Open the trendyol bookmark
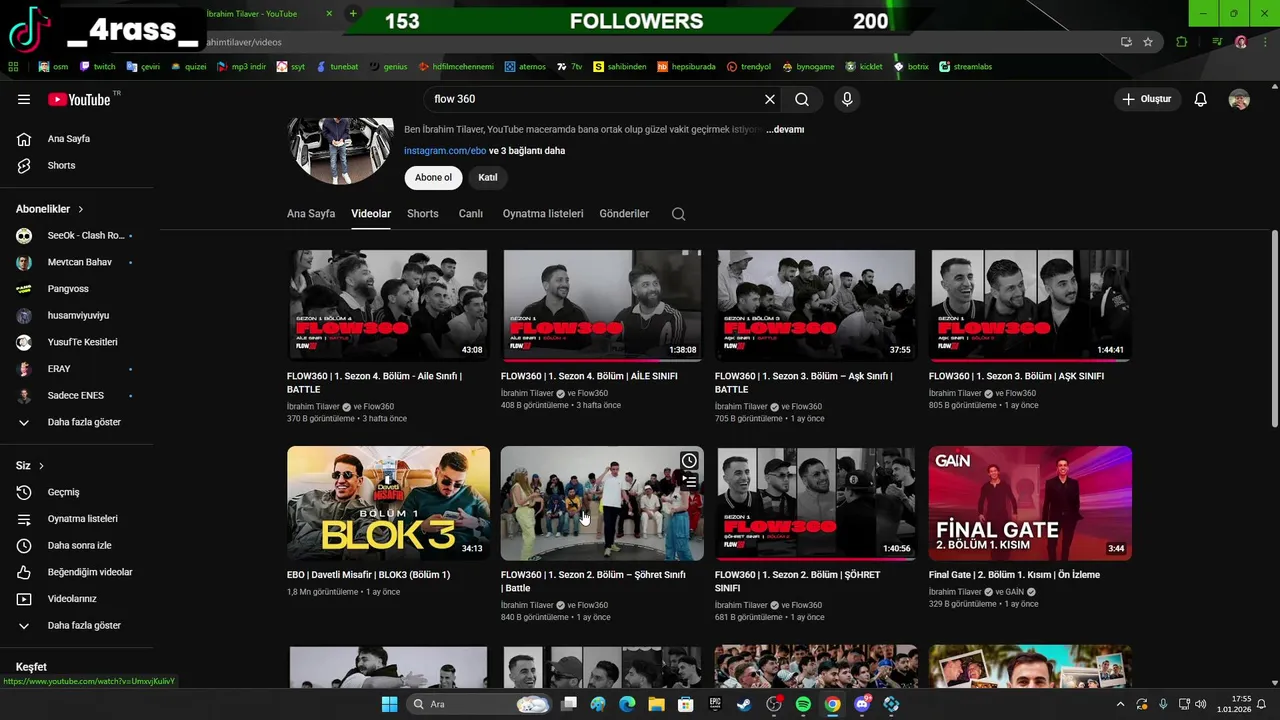This screenshot has height=720, width=1280. (749, 67)
